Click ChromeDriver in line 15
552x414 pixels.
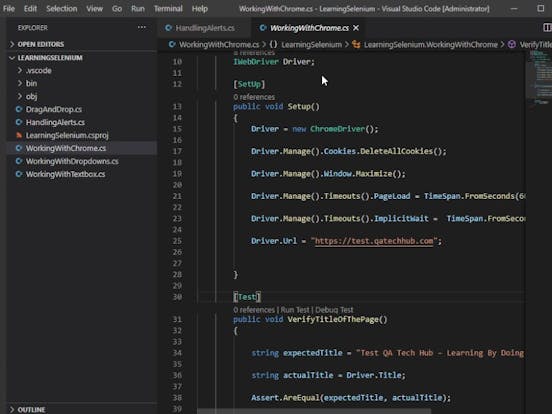337,129
